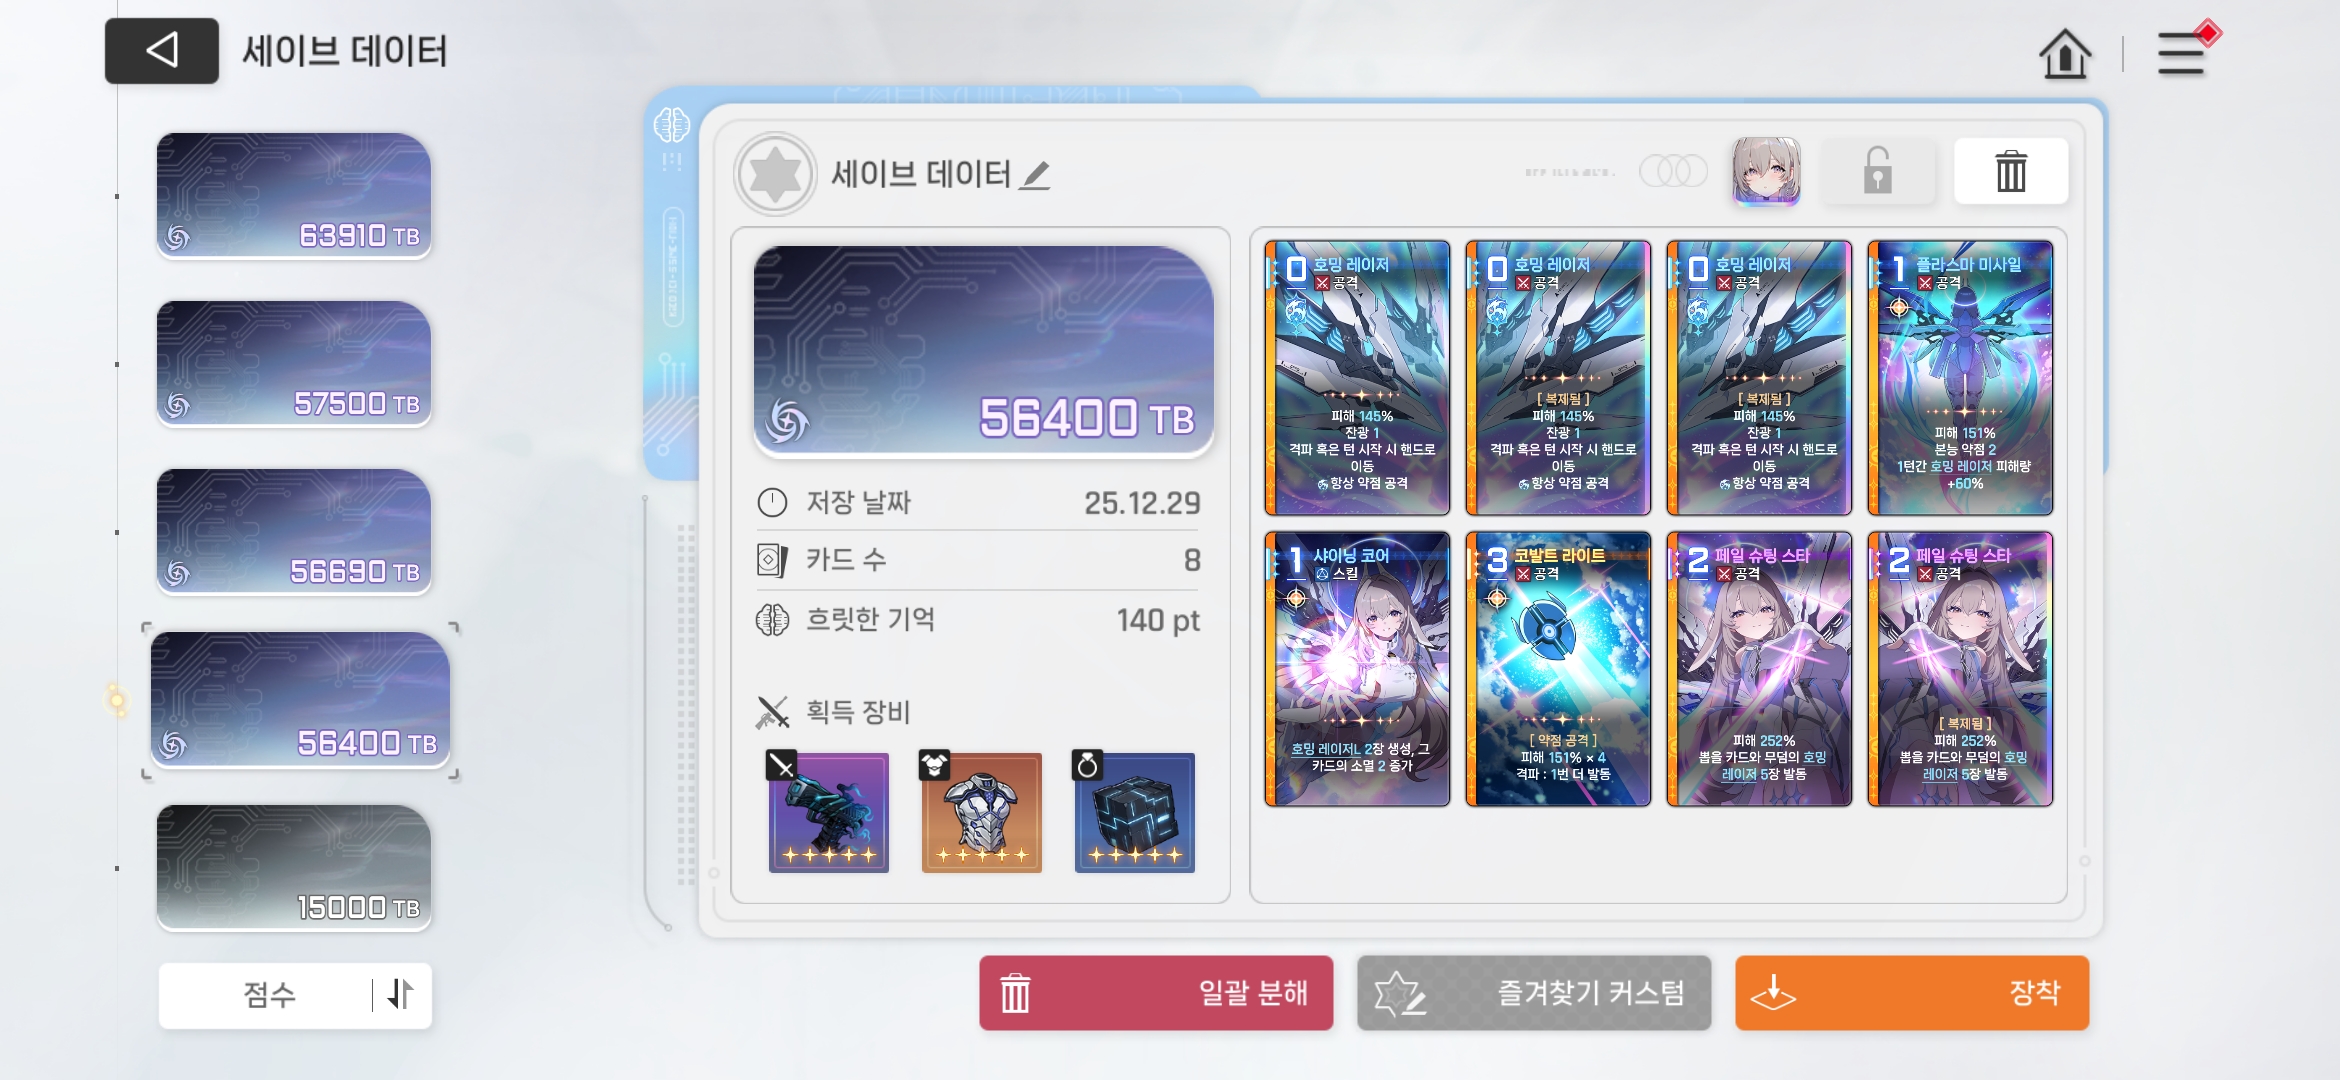
Task: Toggle the sort order arrows
Action: (x=400, y=995)
